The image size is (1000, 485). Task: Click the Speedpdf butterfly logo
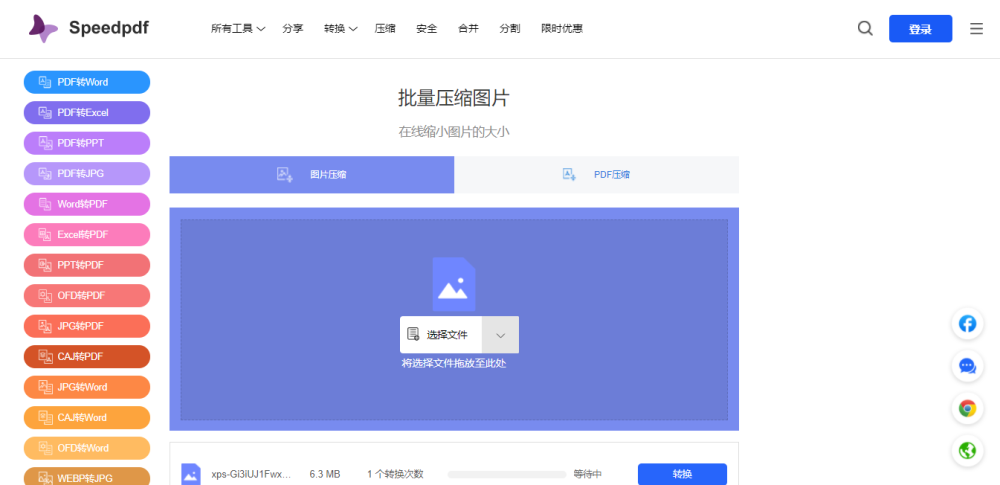[x=43, y=29]
